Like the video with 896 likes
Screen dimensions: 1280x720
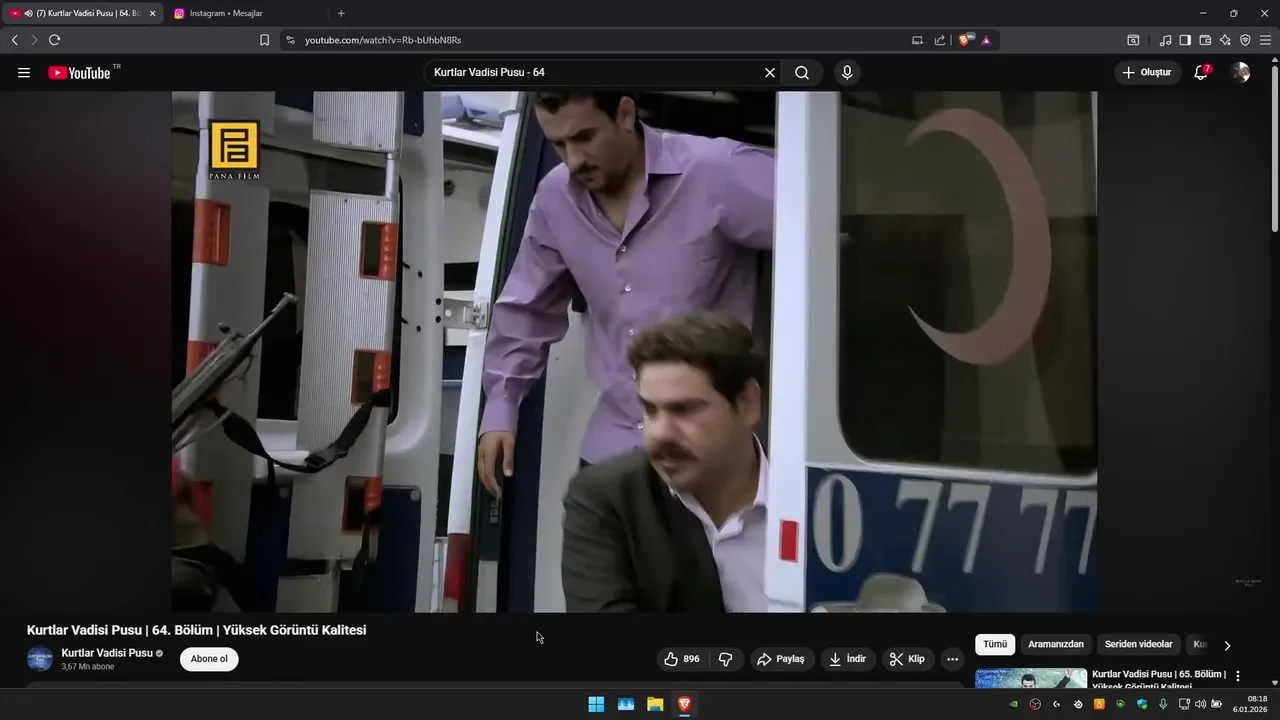pyautogui.click(x=684, y=659)
